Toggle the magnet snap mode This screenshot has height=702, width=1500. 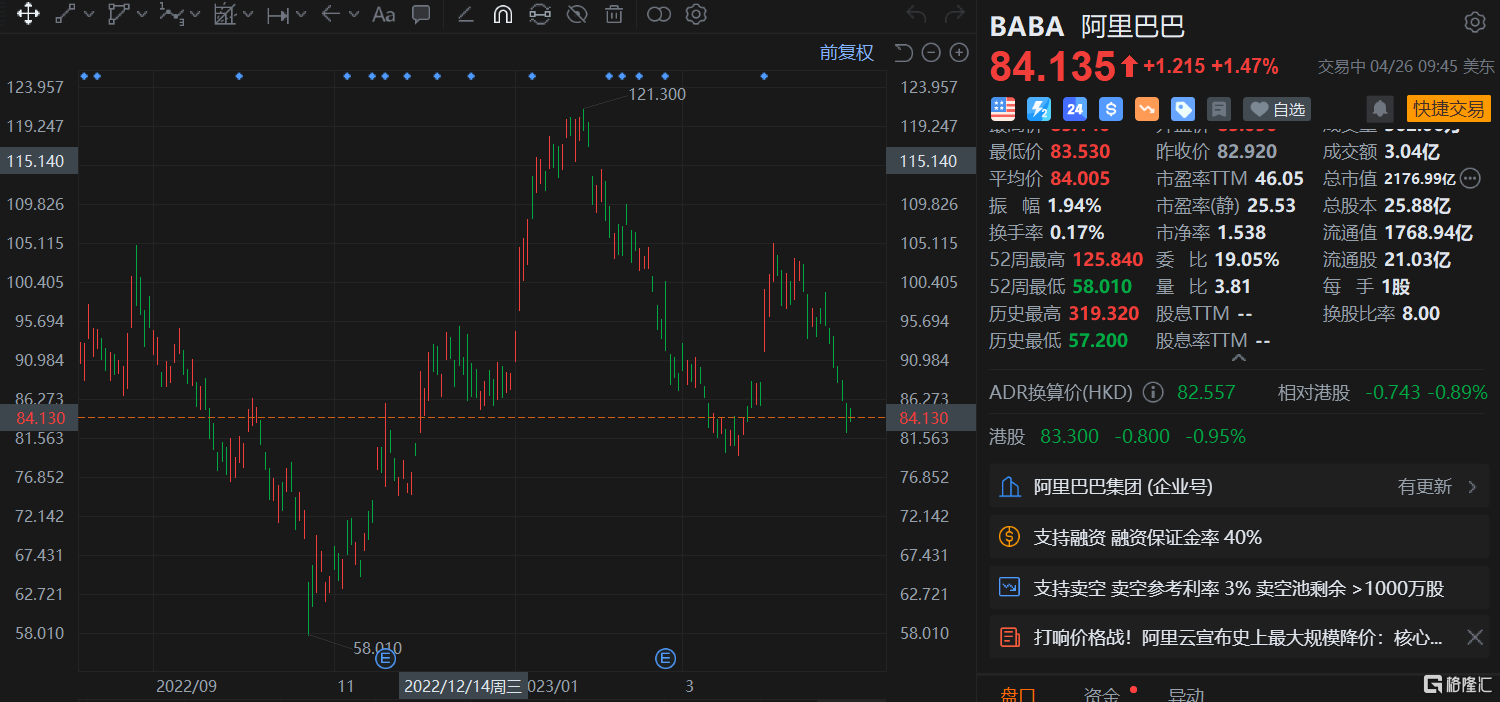pos(503,14)
